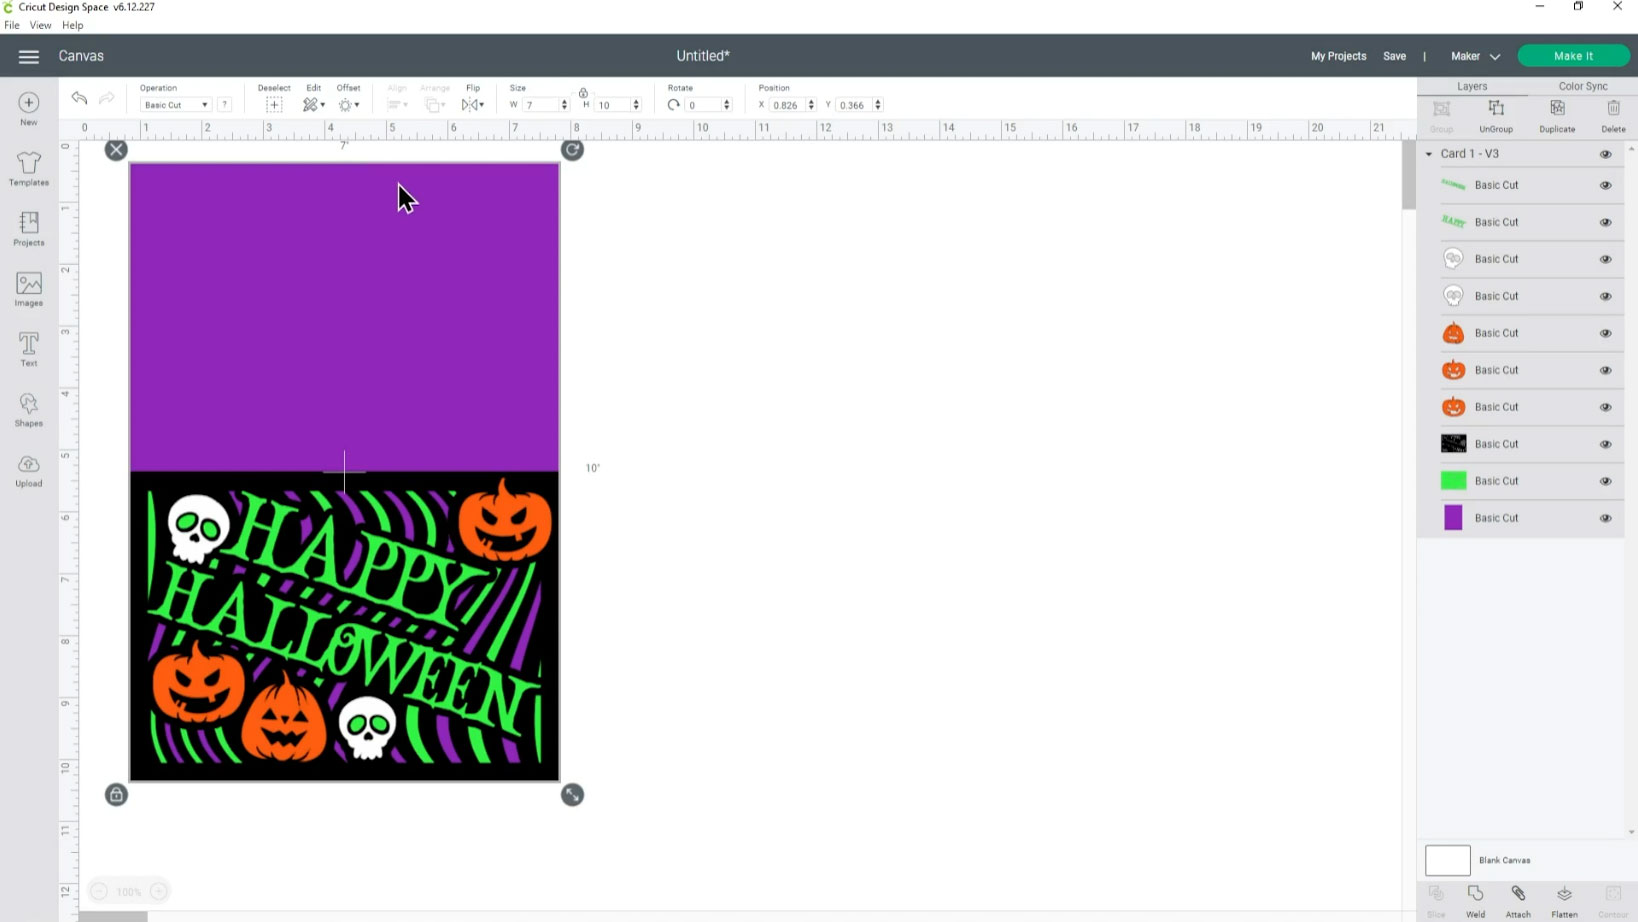Toggle visibility of the green Basic Cut layer
The image size is (1638, 922).
coord(1605,480)
